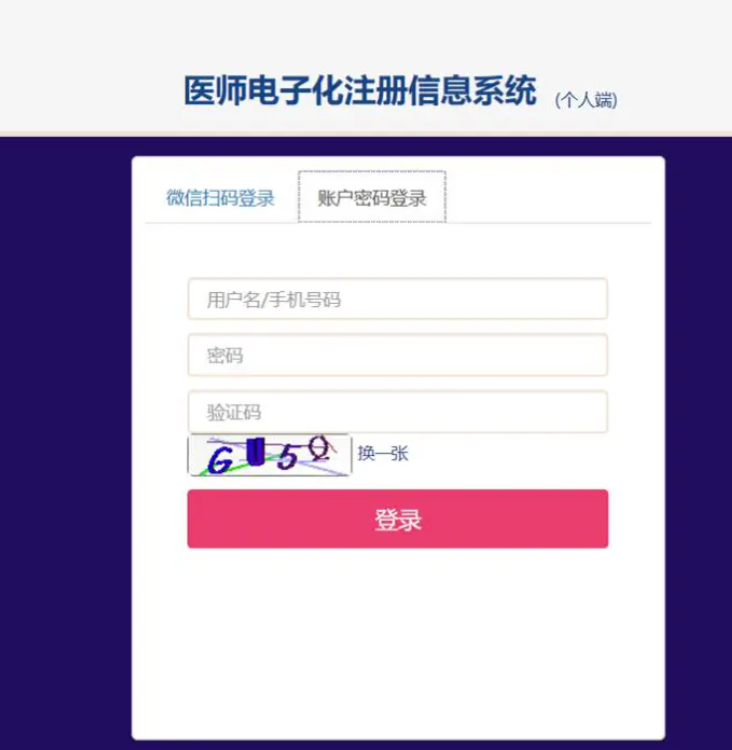Click the gray header area above the title
The image size is (732, 750).
pos(366,33)
